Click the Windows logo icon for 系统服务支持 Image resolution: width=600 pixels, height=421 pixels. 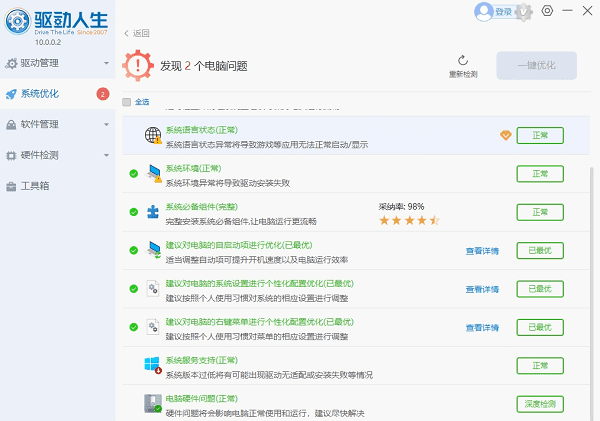point(153,365)
